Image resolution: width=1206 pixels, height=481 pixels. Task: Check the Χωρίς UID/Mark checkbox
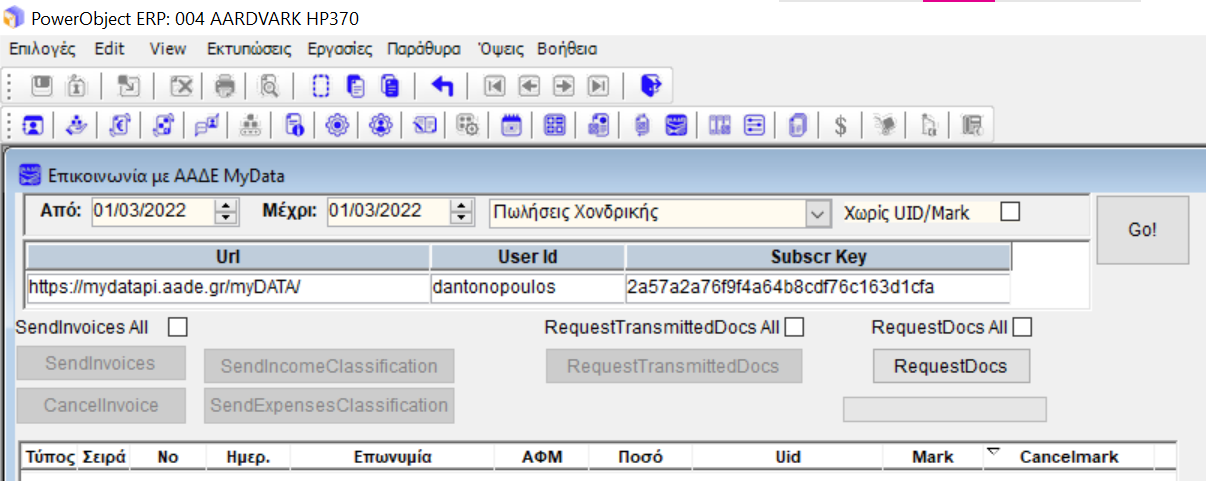coord(1011,212)
